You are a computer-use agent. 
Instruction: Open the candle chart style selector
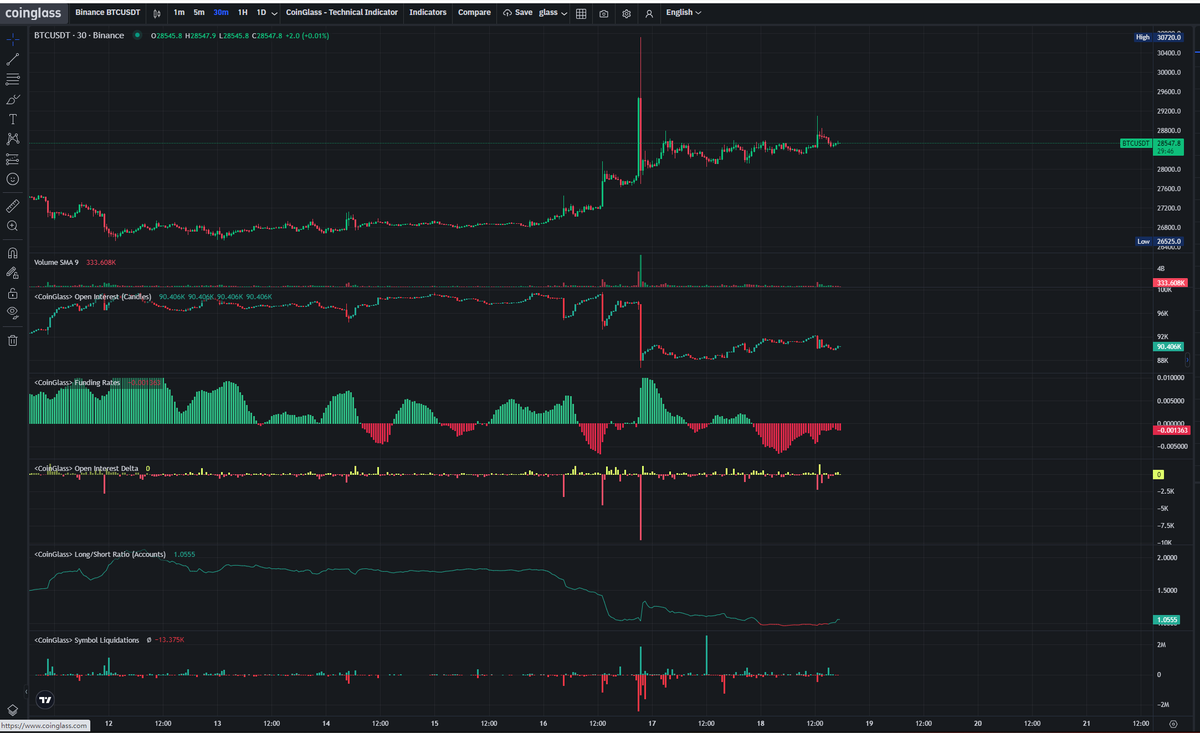click(157, 13)
